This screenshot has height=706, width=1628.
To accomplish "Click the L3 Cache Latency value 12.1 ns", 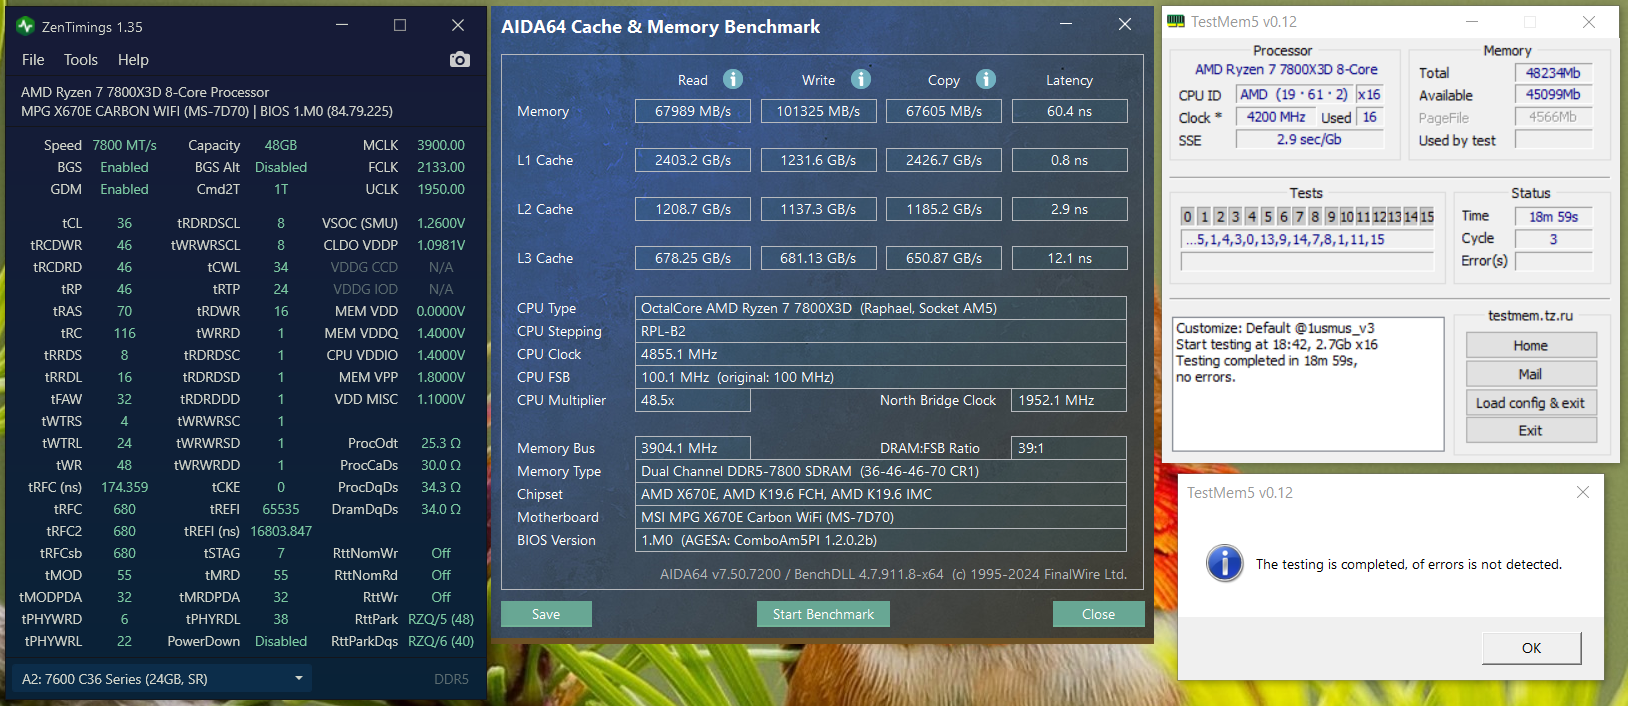I will (x=1070, y=258).
